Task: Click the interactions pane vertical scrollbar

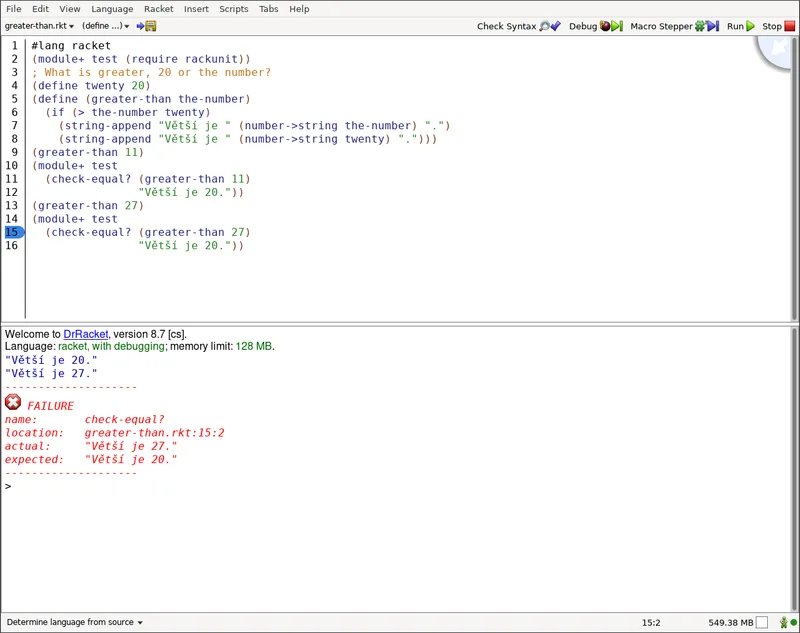Action: coord(795,469)
